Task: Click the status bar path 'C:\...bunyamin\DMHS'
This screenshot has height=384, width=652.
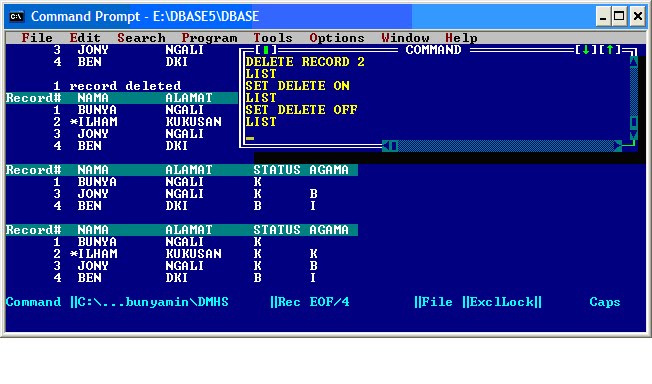Action: [153, 302]
